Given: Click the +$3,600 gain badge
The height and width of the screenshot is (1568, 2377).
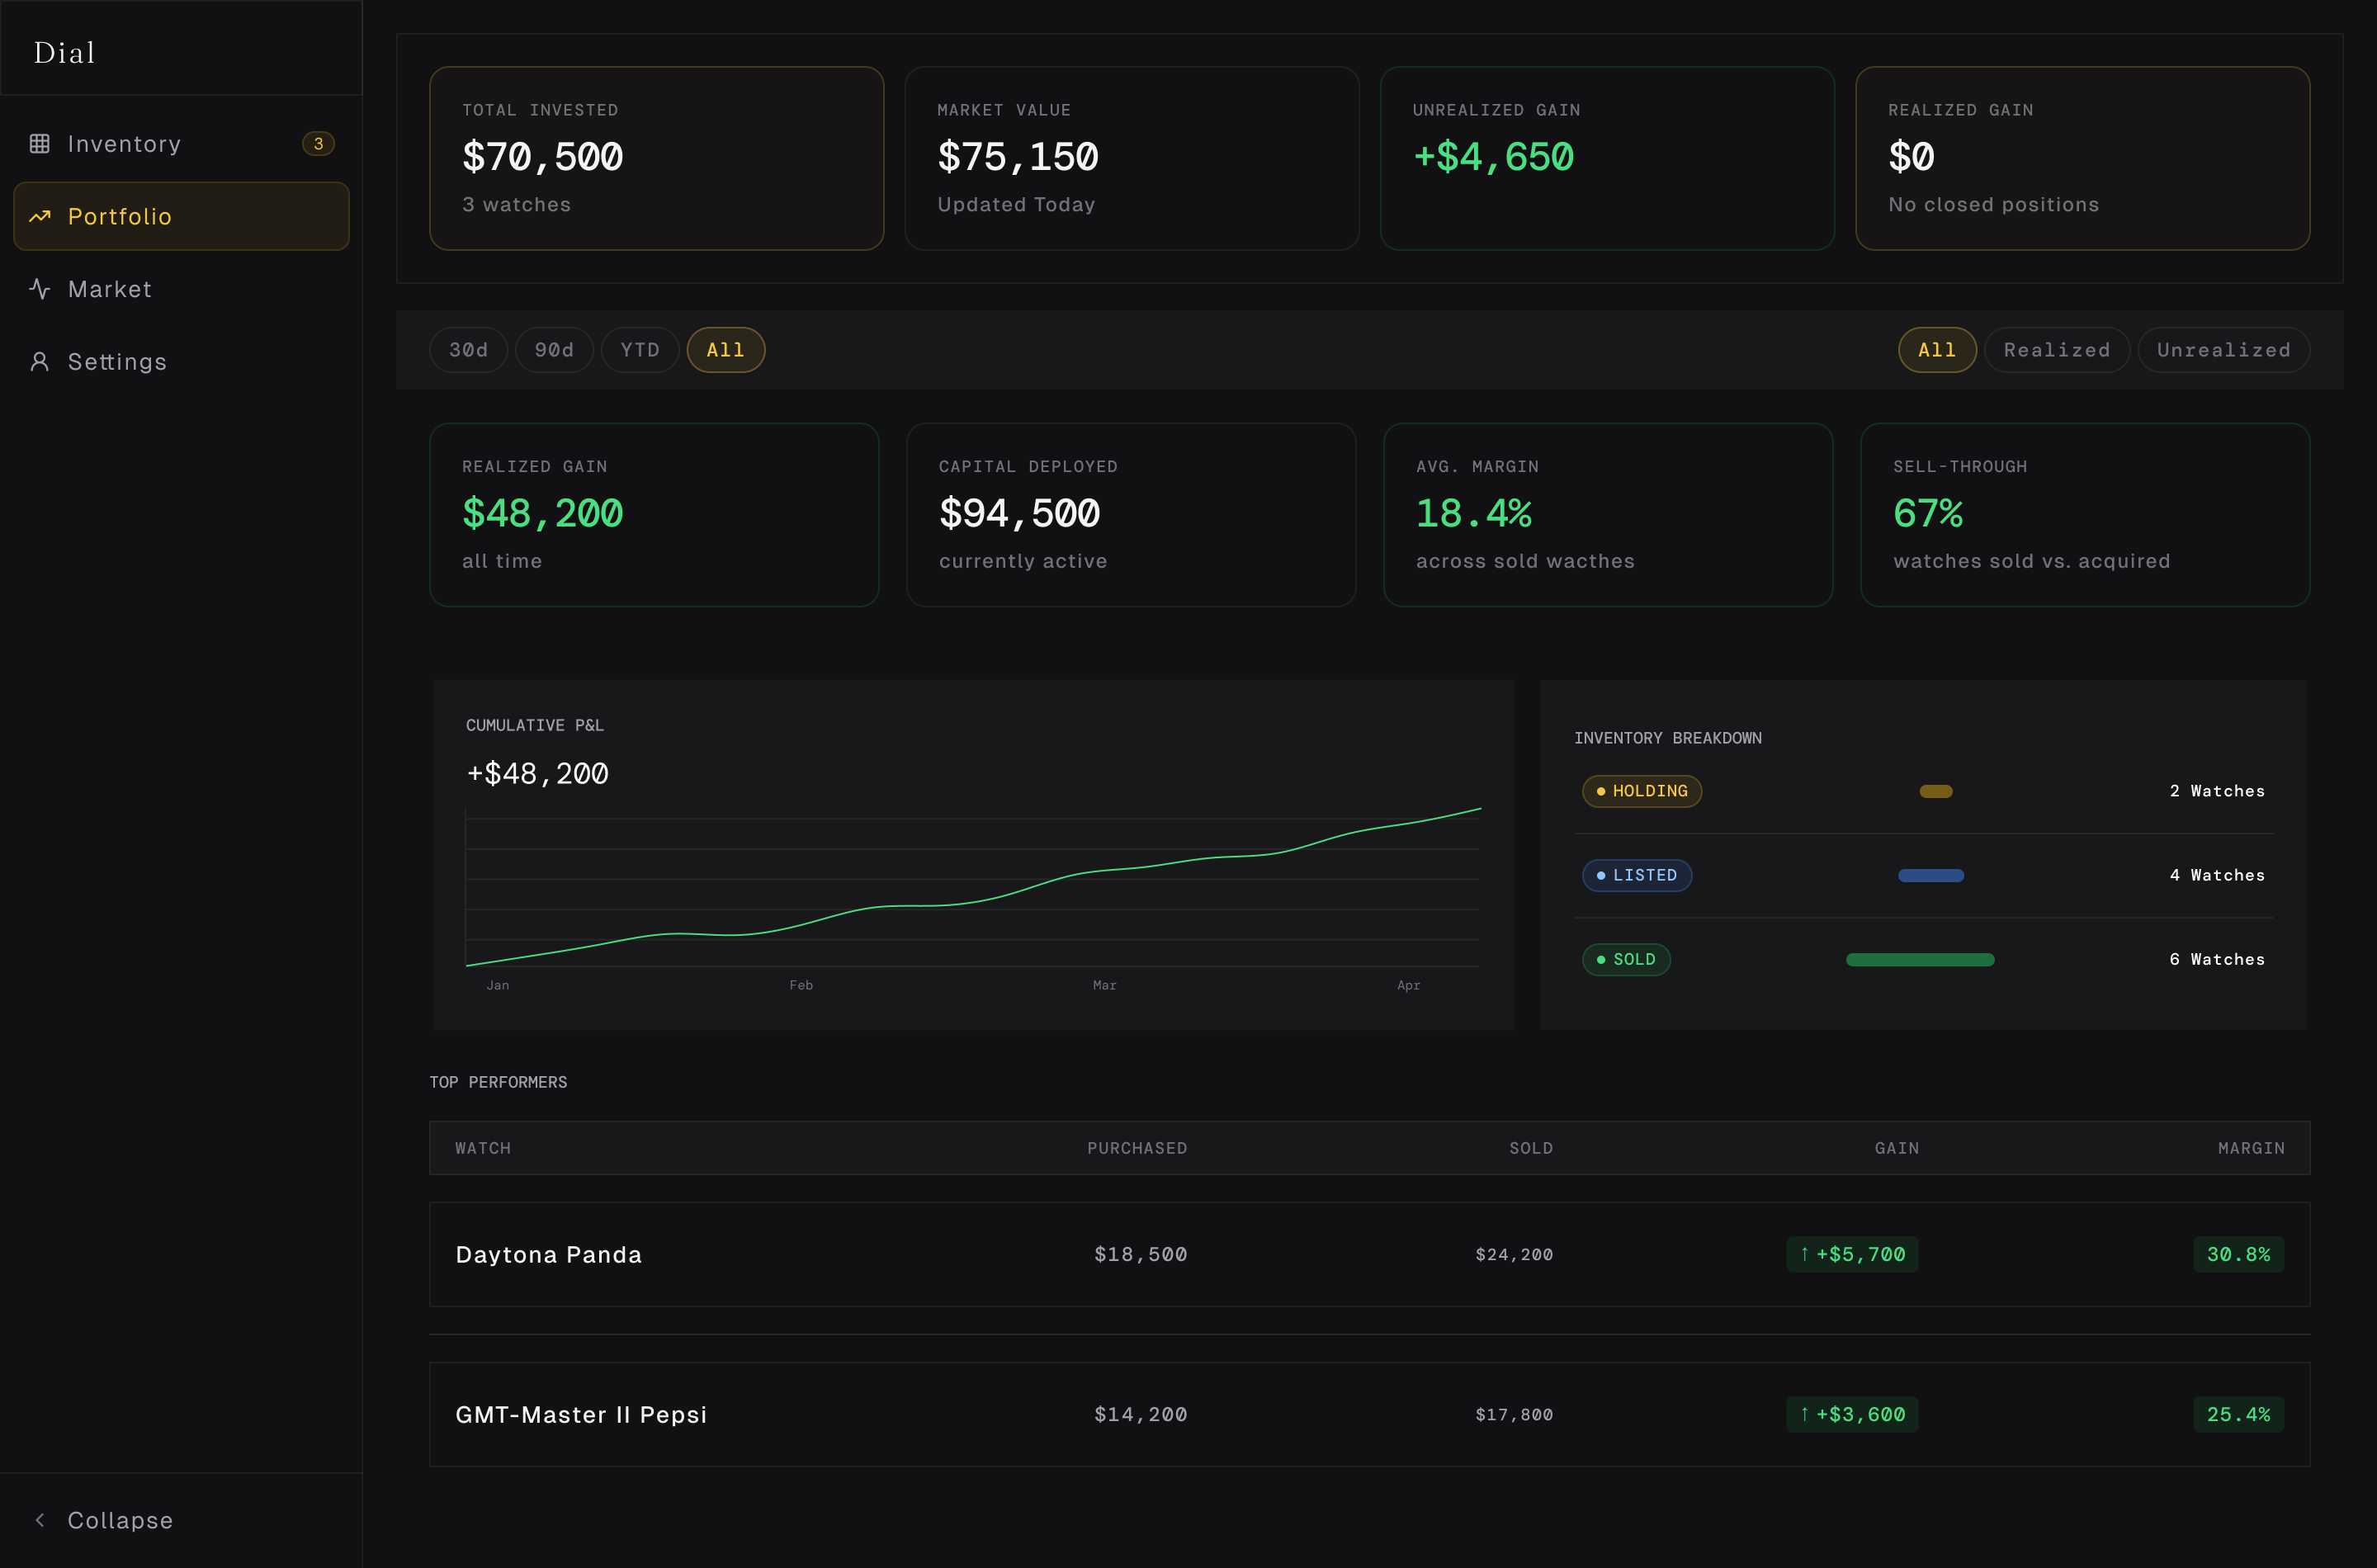Looking at the screenshot, I should tap(1852, 1414).
